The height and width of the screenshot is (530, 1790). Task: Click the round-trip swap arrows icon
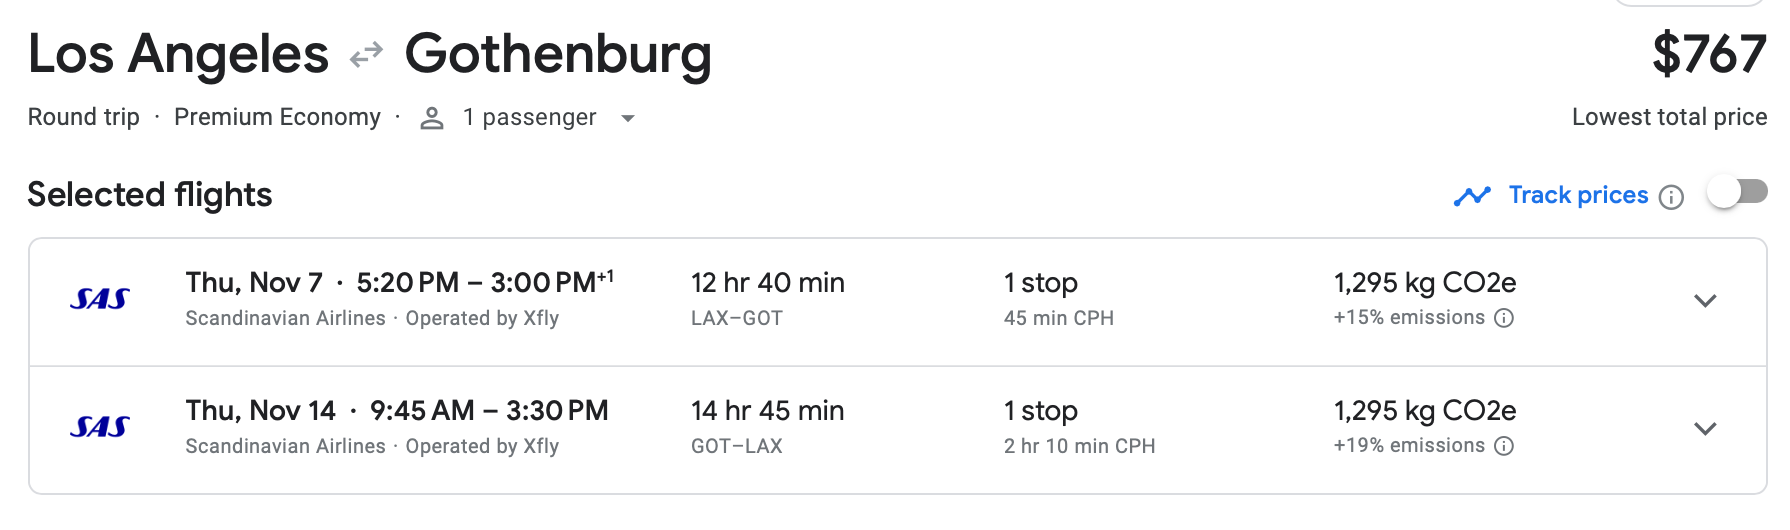366,54
